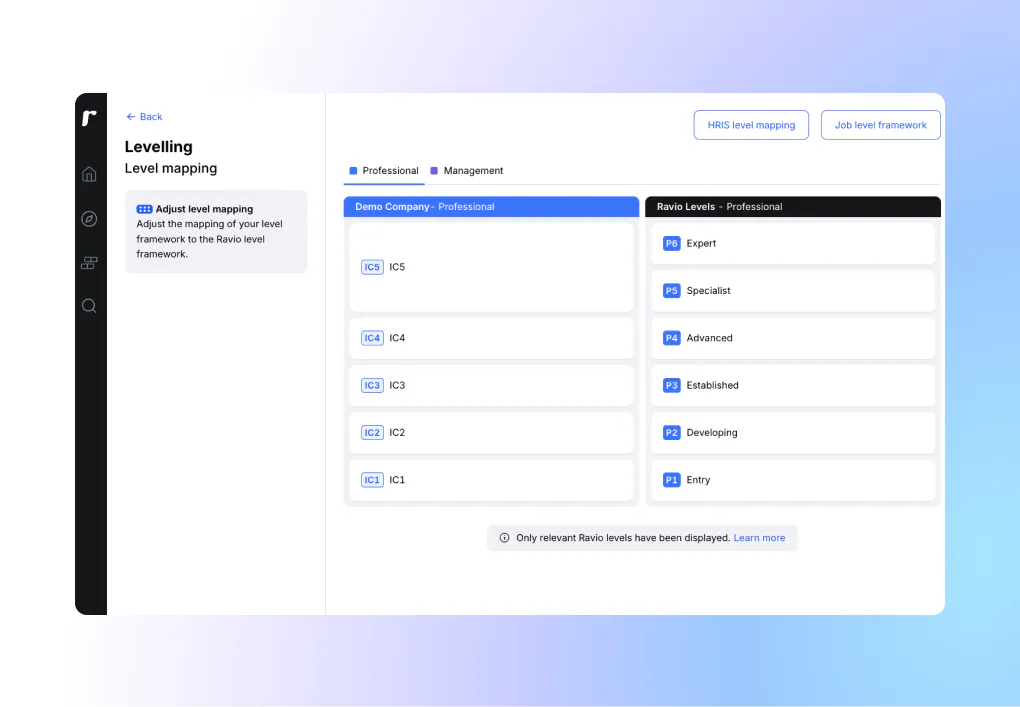Click the IC5 level badge
The width and height of the screenshot is (1020, 707).
coord(372,267)
